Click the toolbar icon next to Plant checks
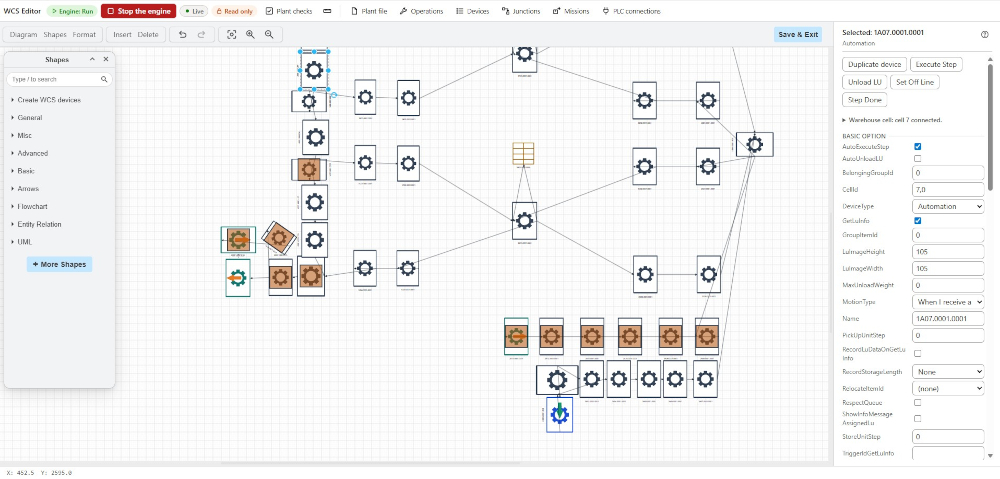 pyautogui.click(x=327, y=11)
